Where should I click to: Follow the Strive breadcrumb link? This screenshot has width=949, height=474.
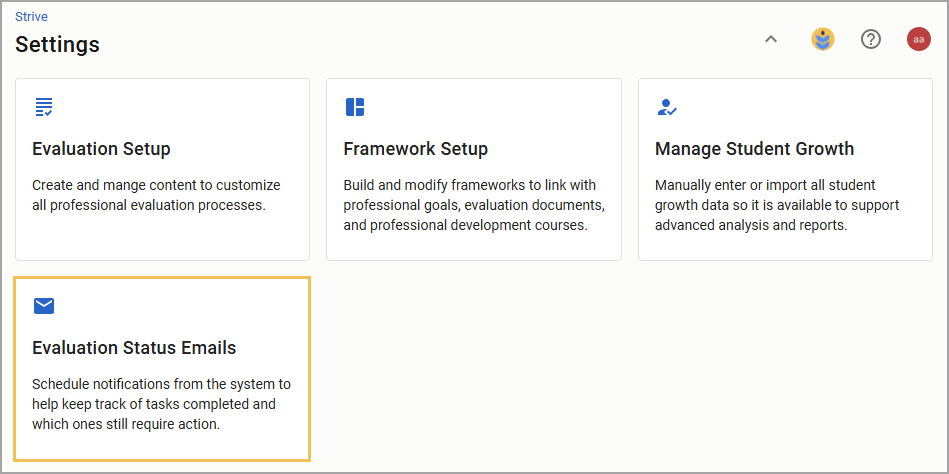(x=31, y=16)
